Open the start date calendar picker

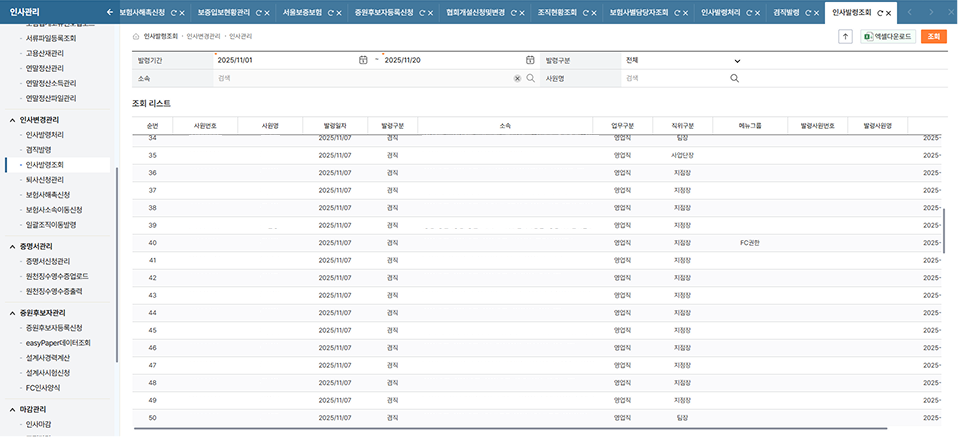[363, 61]
